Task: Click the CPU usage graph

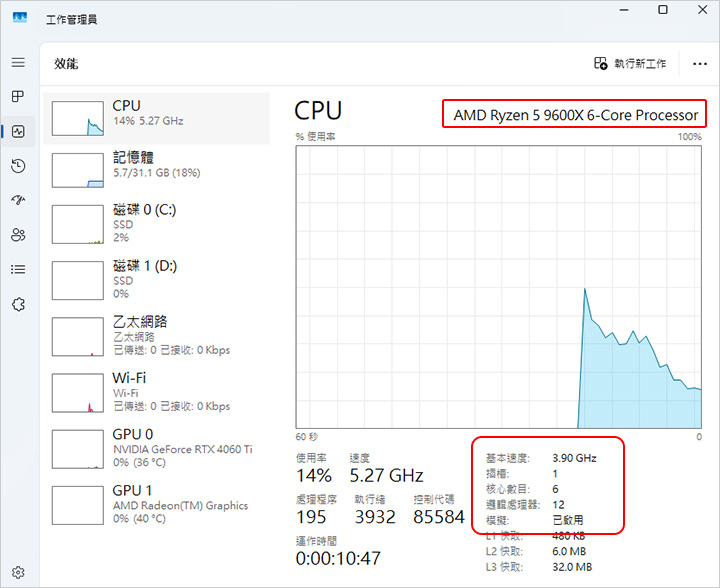Action: click(499, 287)
